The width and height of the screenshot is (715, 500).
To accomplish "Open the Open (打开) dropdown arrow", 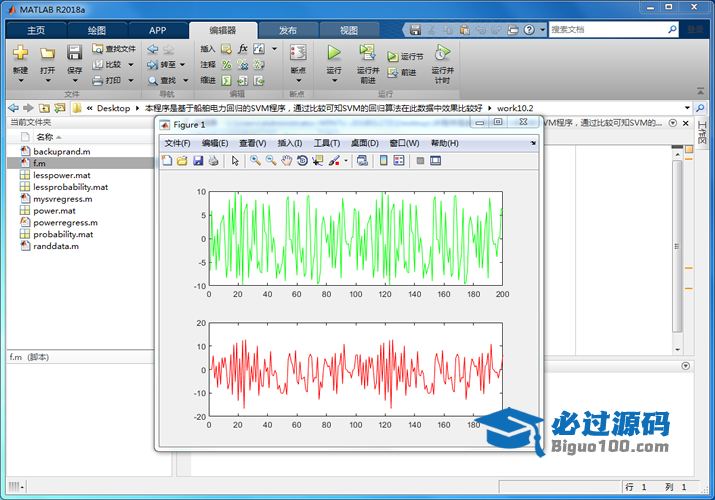I will [47, 81].
